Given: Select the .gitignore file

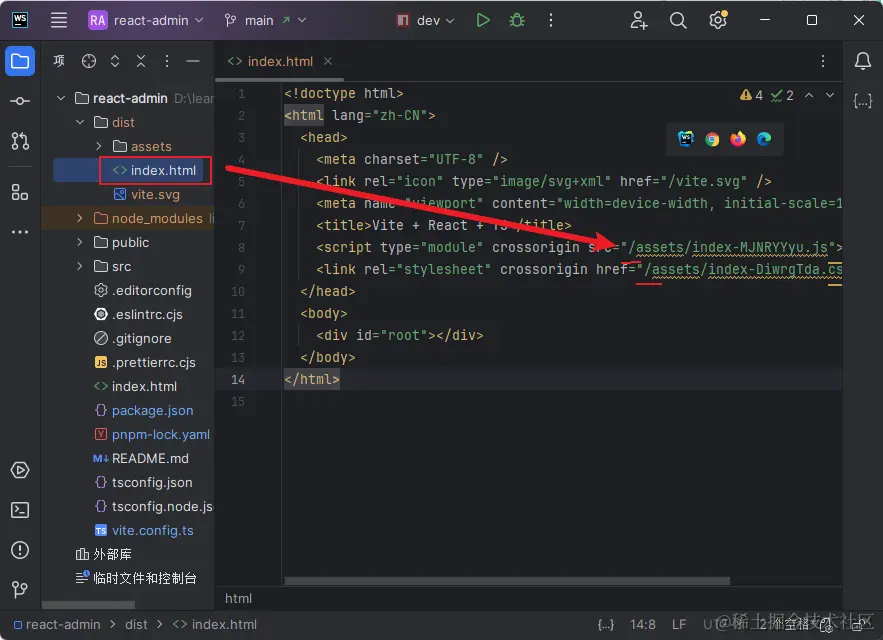Looking at the screenshot, I should [x=132, y=338].
